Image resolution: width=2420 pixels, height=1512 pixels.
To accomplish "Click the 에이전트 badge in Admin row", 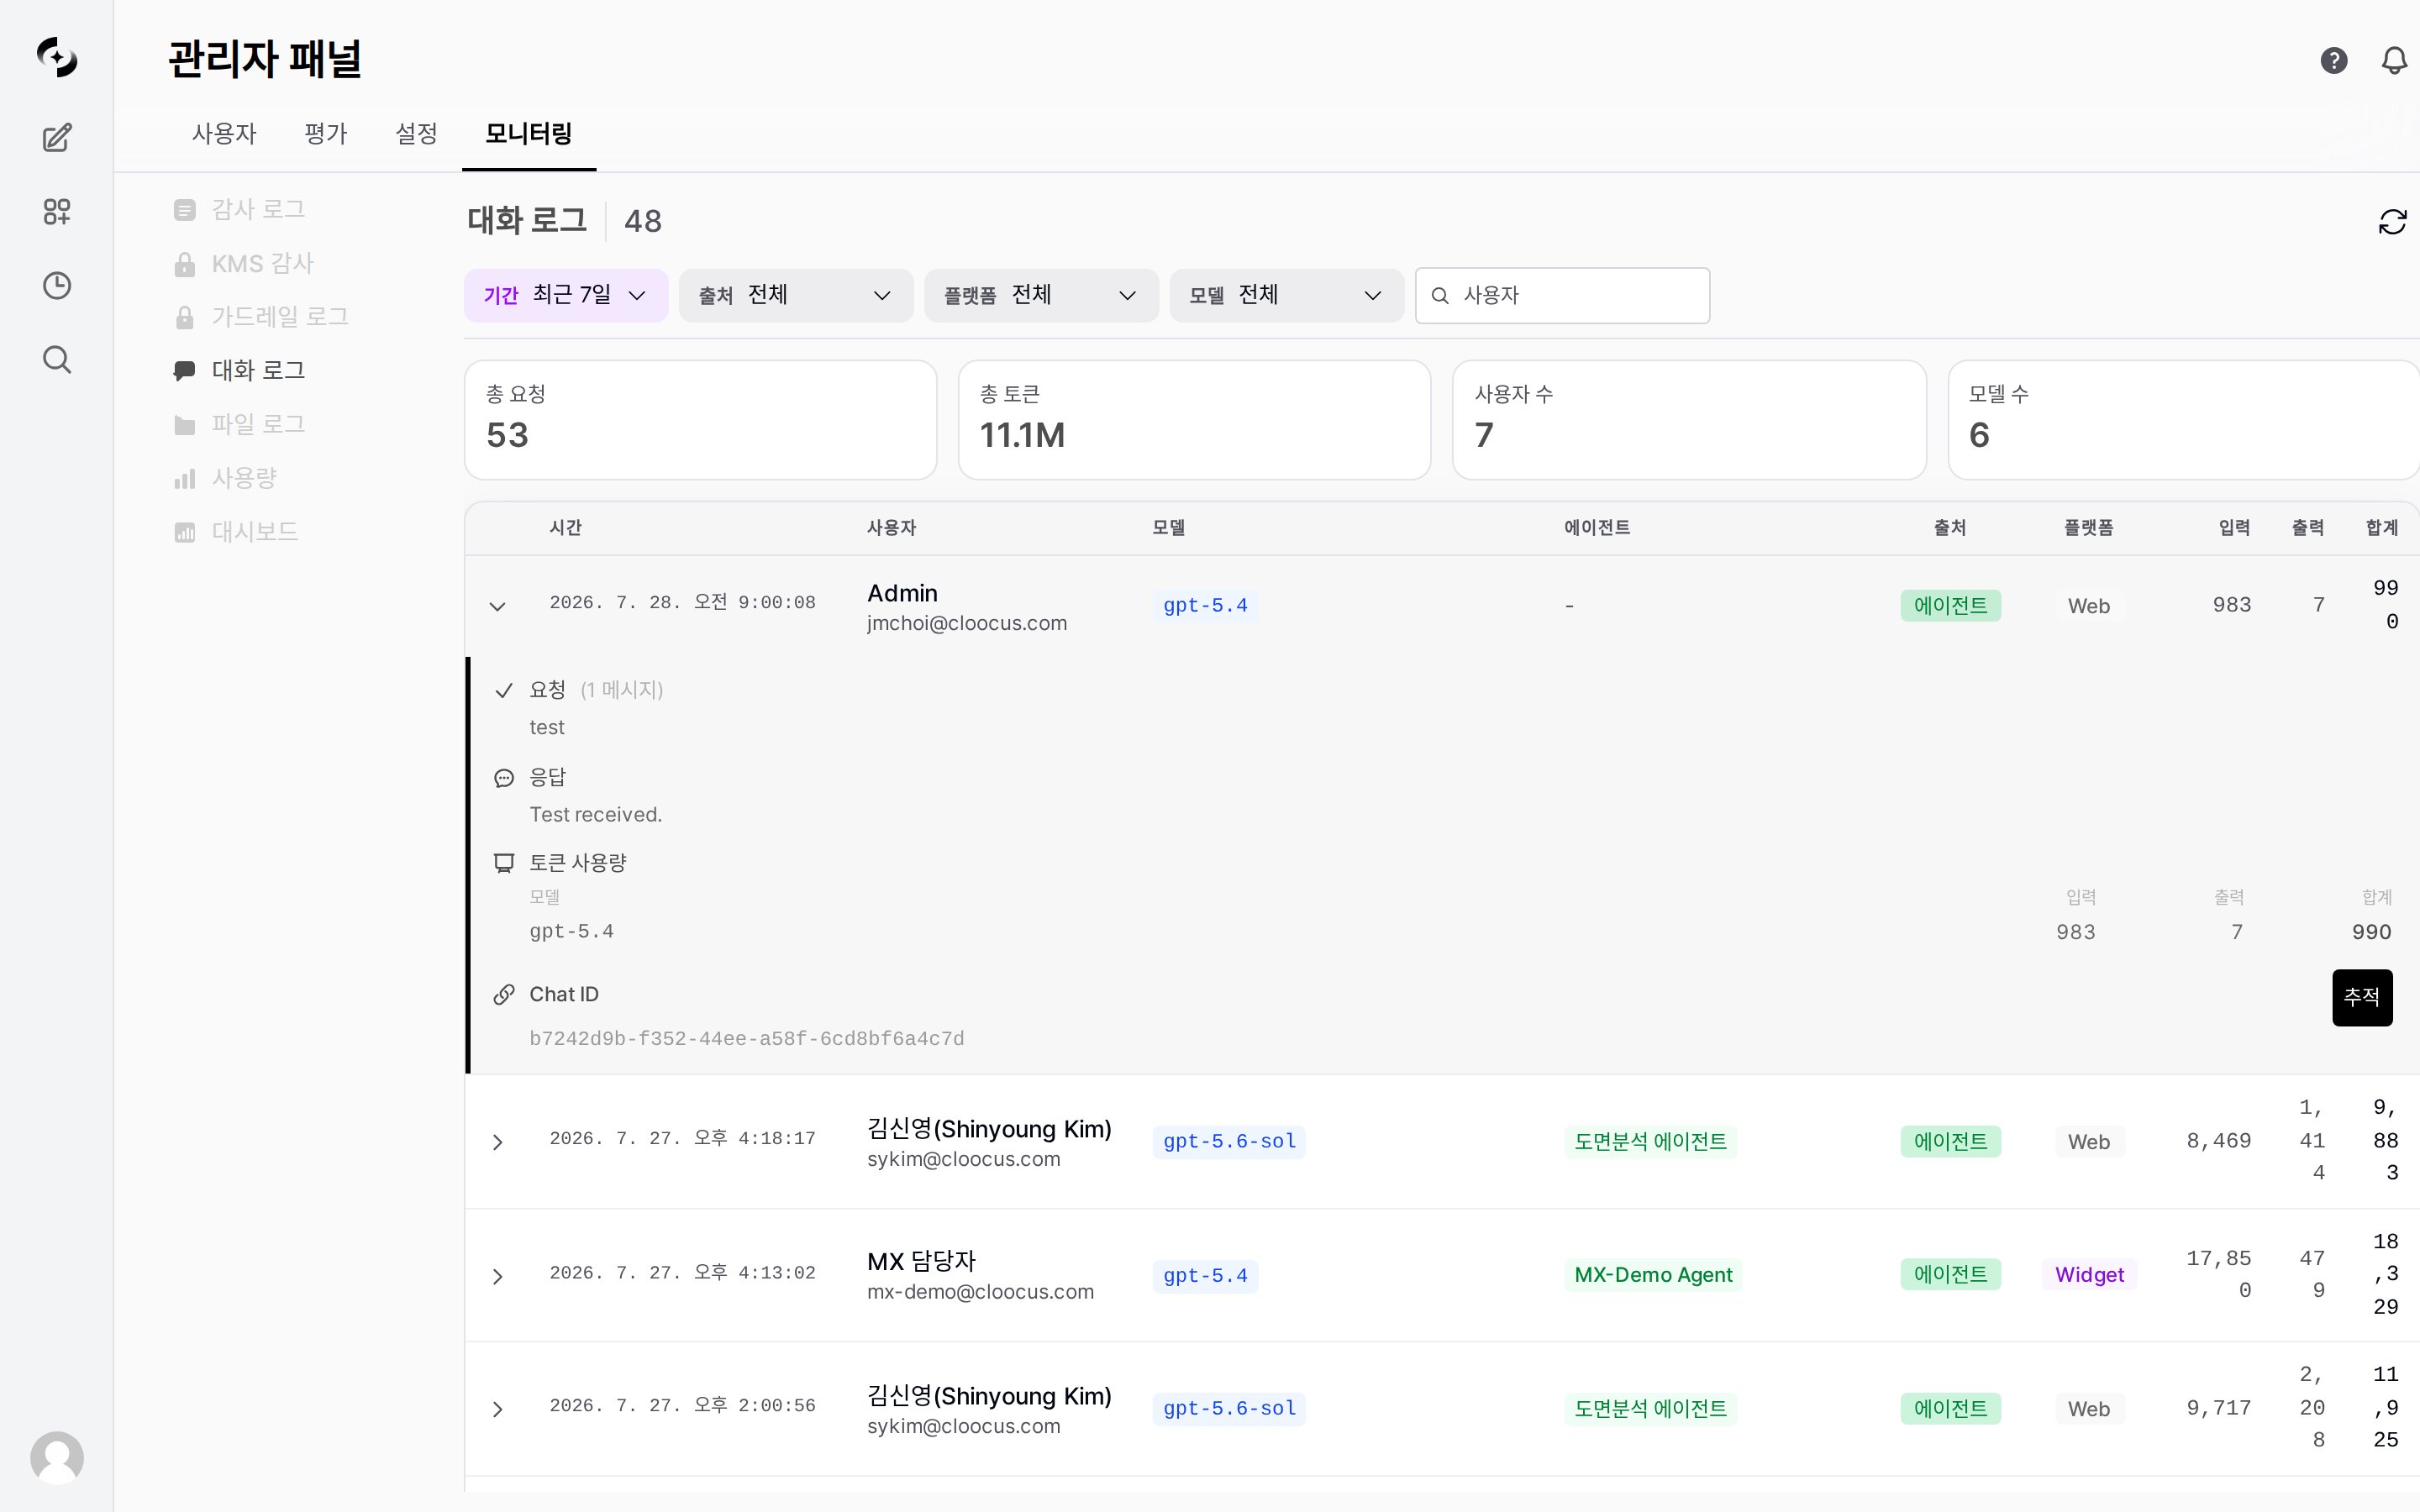I will point(1950,605).
